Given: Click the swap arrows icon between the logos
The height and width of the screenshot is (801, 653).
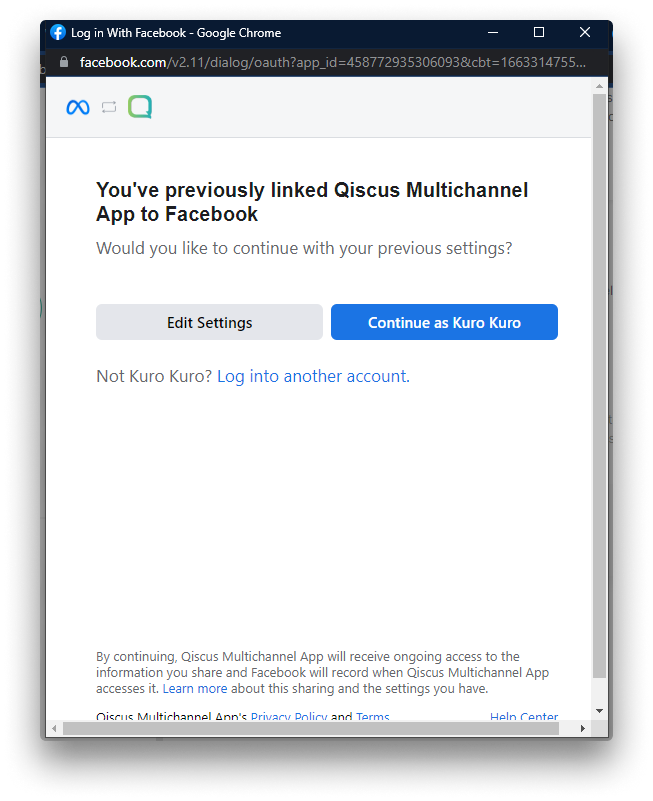Looking at the screenshot, I should (x=109, y=107).
